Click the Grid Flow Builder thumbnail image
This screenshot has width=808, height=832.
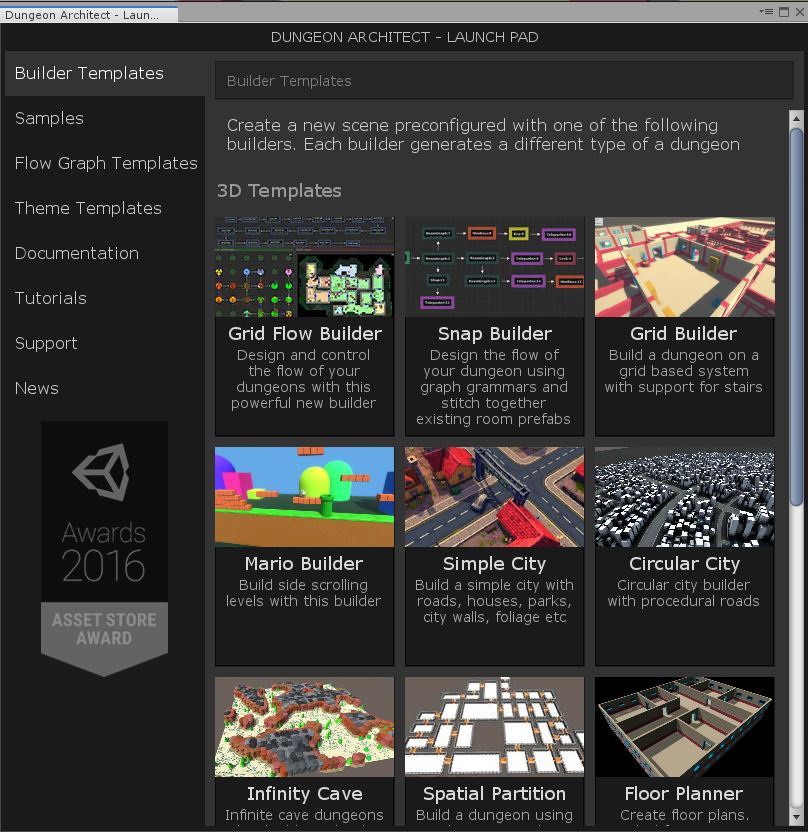(305, 267)
